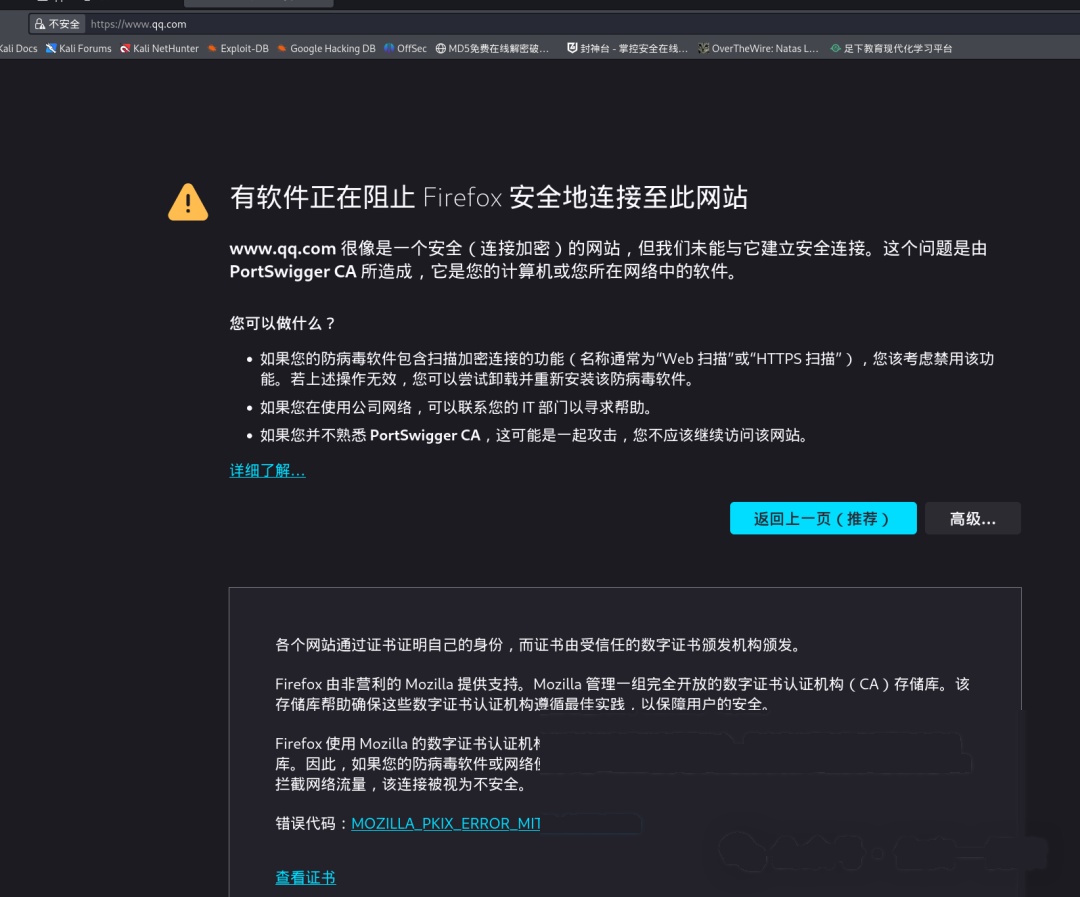The height and width of the screenshot is (897, 1080).
Task: Click the 详细了解… learn more link
Action: click(267, 471)
